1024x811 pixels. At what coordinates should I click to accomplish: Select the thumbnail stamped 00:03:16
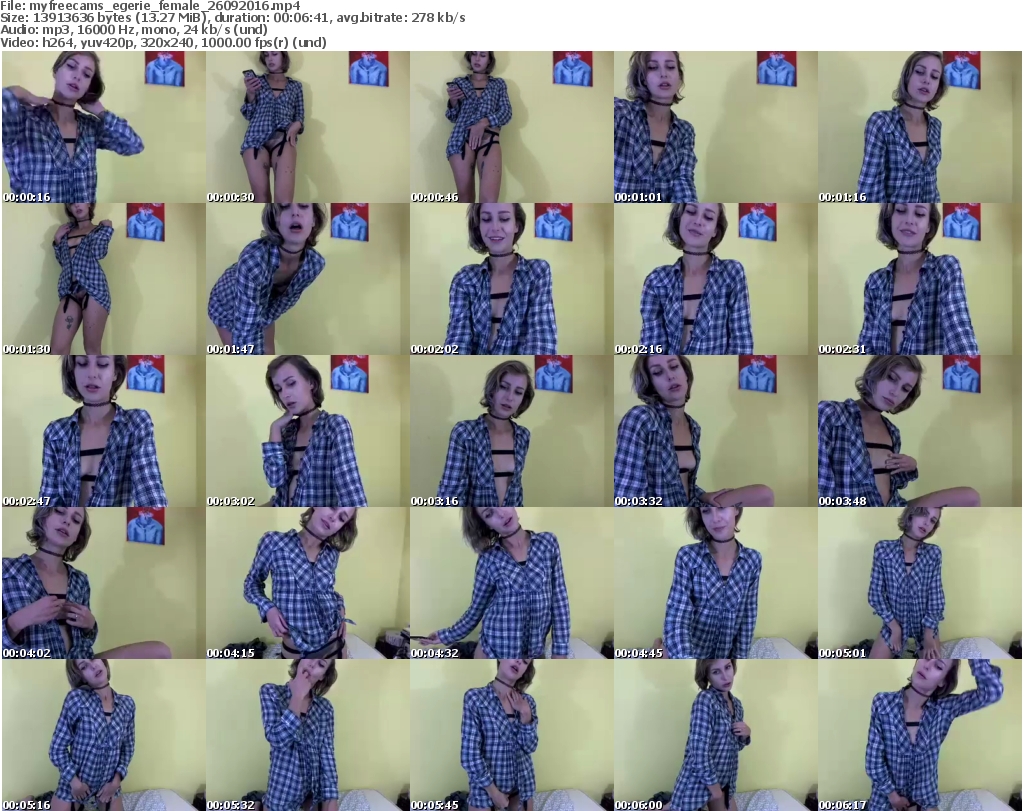511,432
